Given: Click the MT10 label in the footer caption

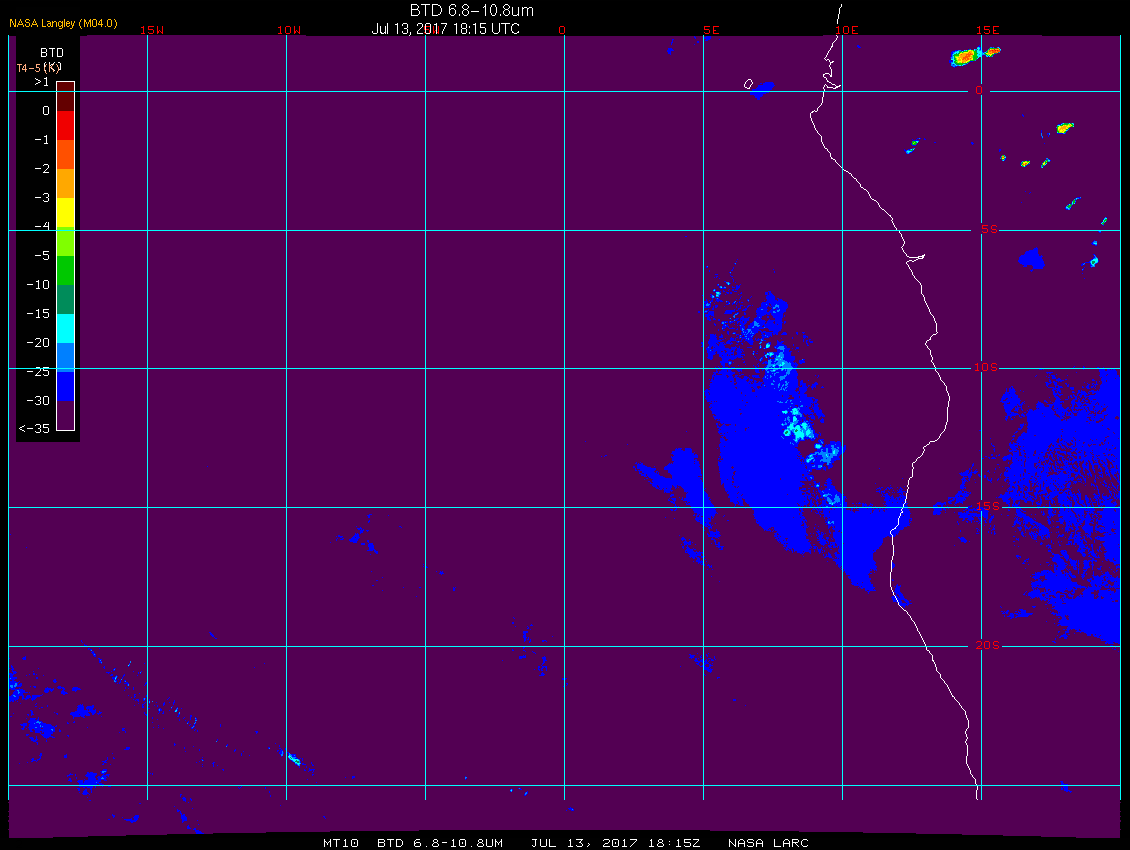Looking at the screenshot, I should pos(341,843).
